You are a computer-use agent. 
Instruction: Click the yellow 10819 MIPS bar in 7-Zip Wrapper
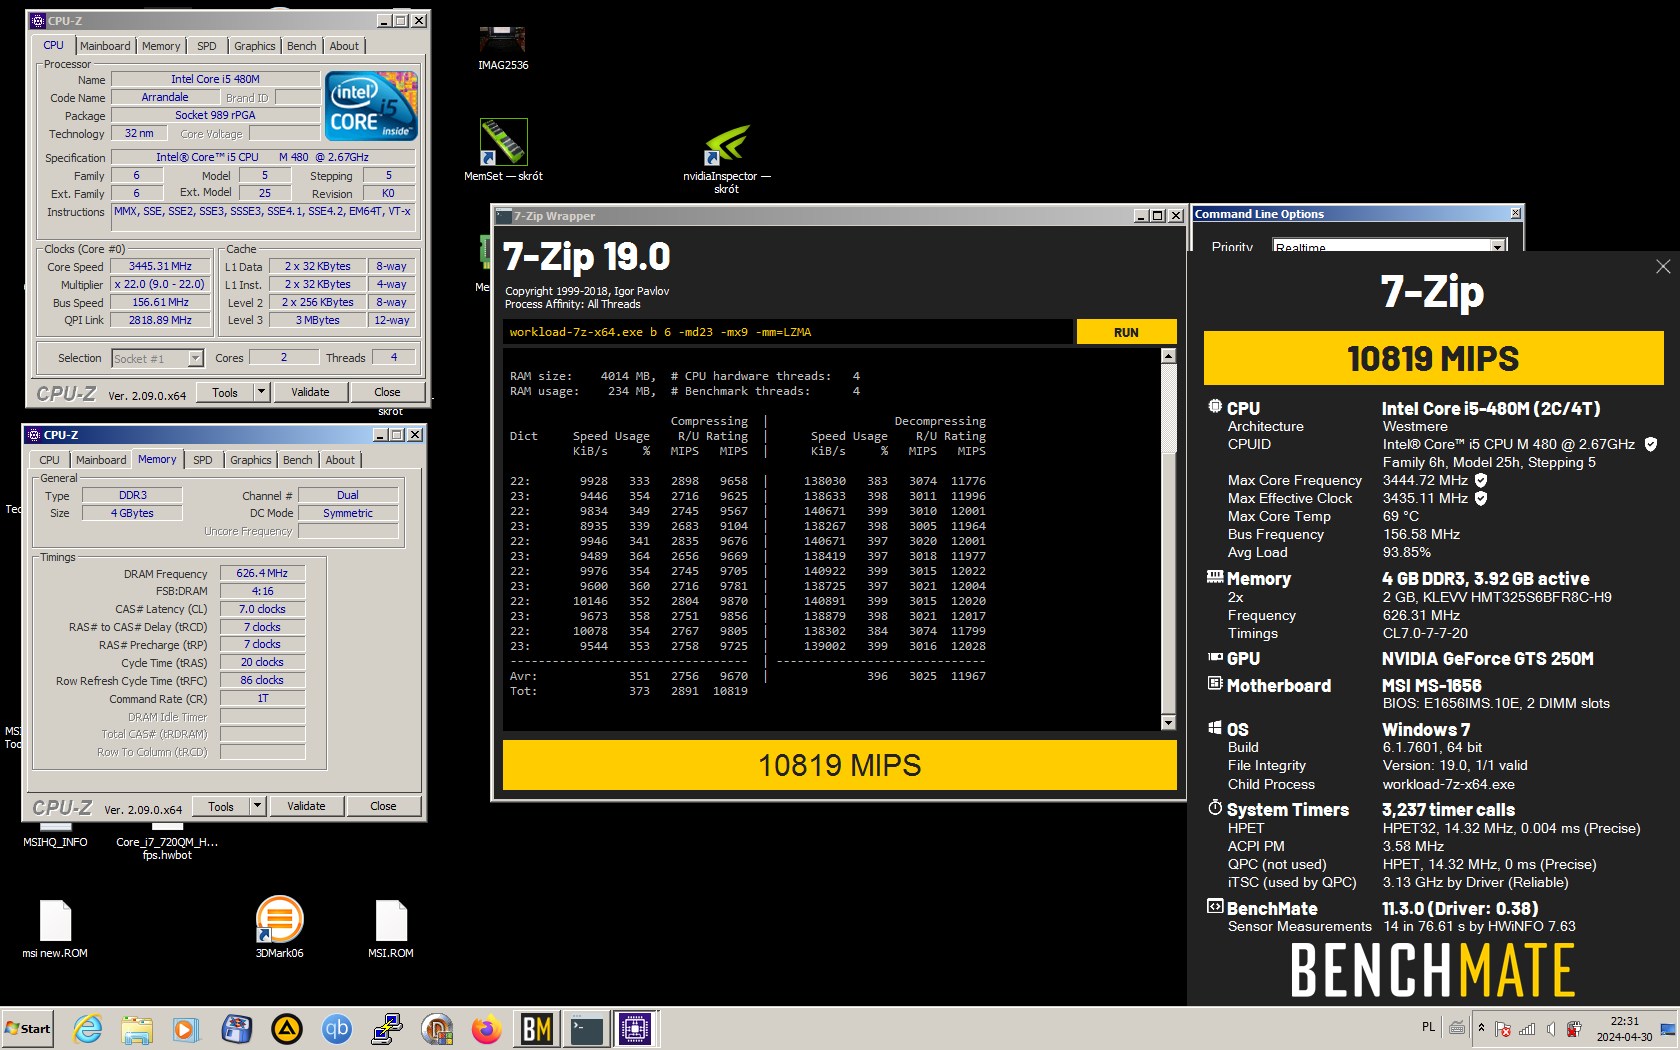tap(839, 765)
